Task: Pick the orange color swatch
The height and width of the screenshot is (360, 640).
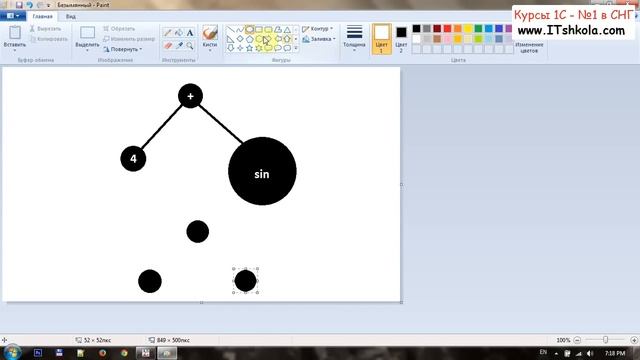Action: pyautogui.click(x=458, y=29)
